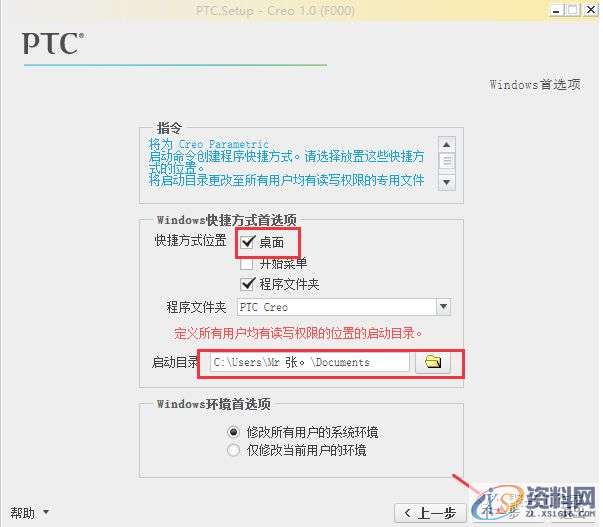This screenshot has height=527, width=603.
Task: Minimize the PTC Setup window
Action: pos(556,10)
